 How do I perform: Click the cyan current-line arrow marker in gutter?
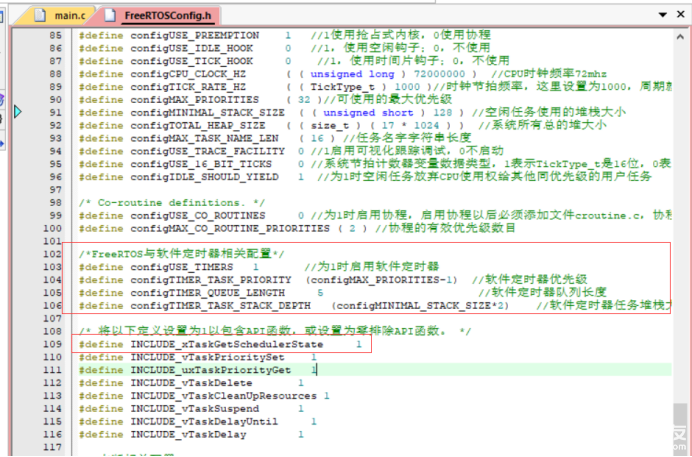18,111
